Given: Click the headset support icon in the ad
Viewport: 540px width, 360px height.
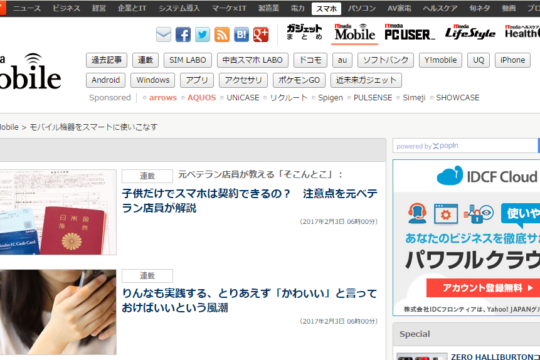Looking at the screenshot, I should click(x=417, y=213).
